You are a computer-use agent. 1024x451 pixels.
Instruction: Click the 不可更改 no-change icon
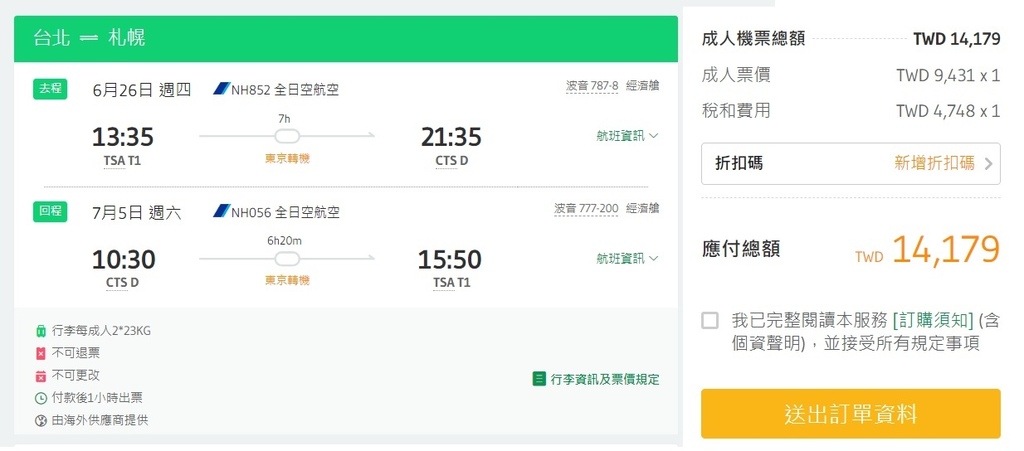41,375
